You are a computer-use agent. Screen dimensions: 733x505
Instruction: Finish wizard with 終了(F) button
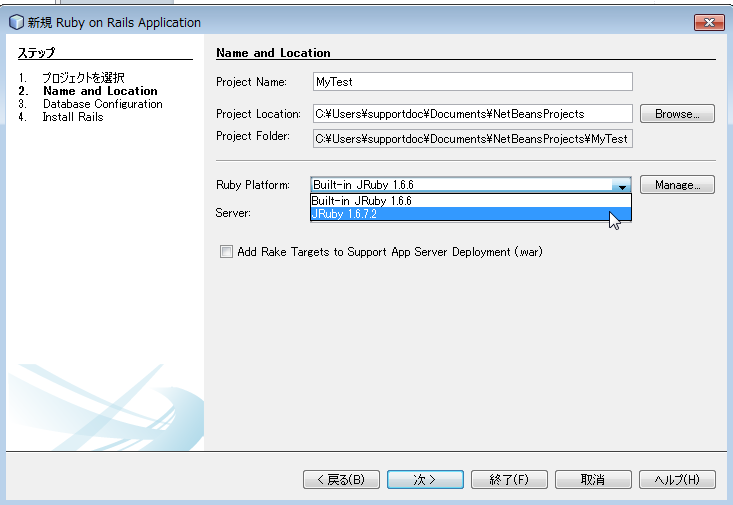[x=509, y=479]
